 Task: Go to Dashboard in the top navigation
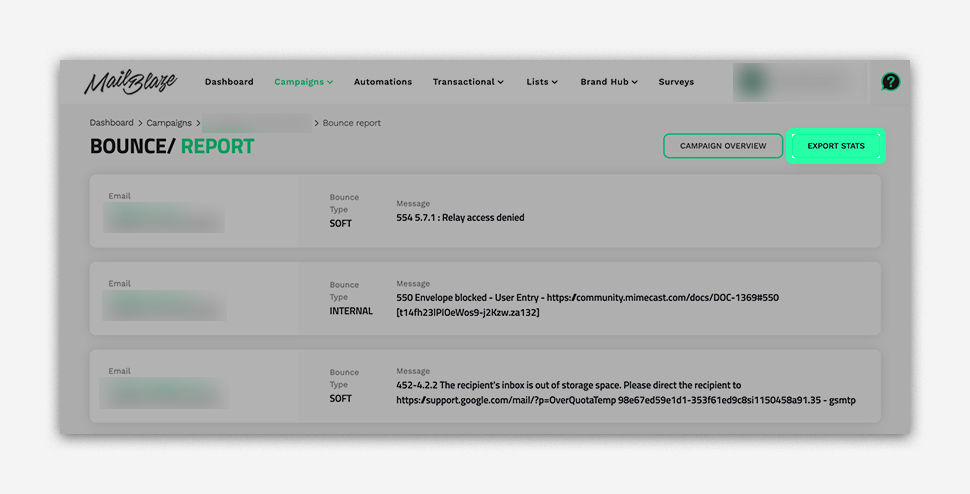[229, 82]
